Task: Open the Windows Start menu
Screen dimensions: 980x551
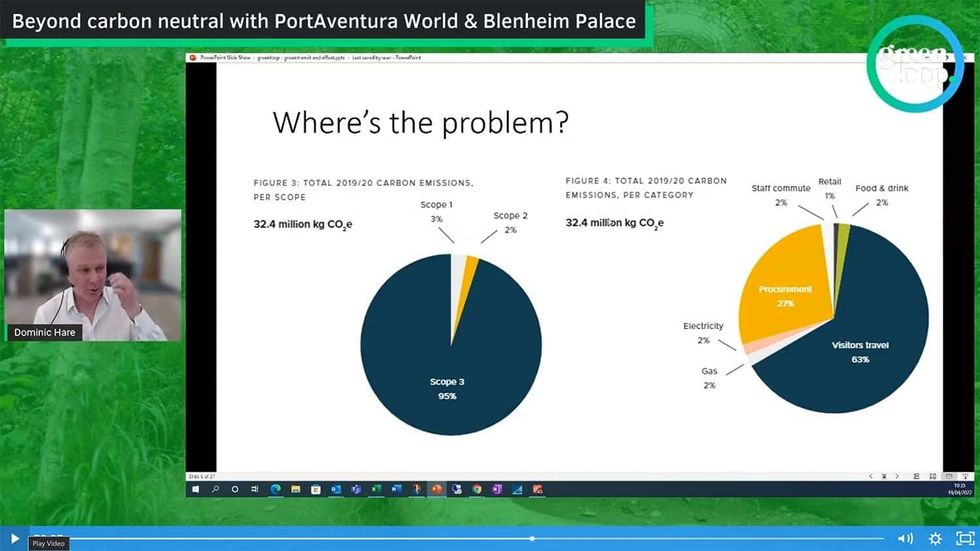Action: pos(196,489)
